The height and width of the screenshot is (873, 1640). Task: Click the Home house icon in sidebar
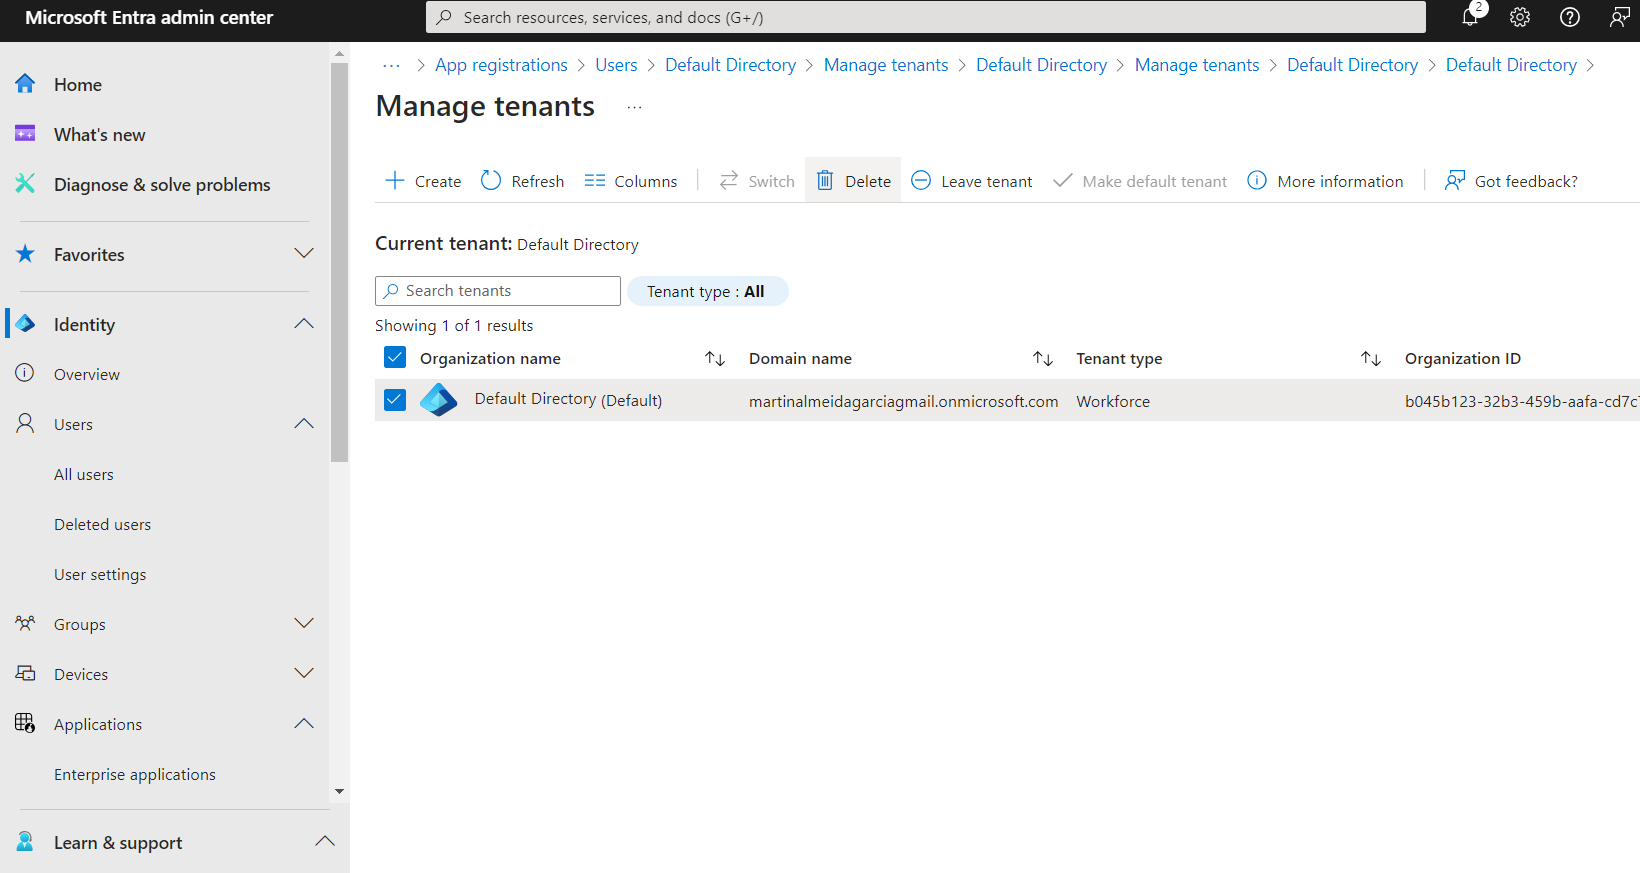(25, 84)
